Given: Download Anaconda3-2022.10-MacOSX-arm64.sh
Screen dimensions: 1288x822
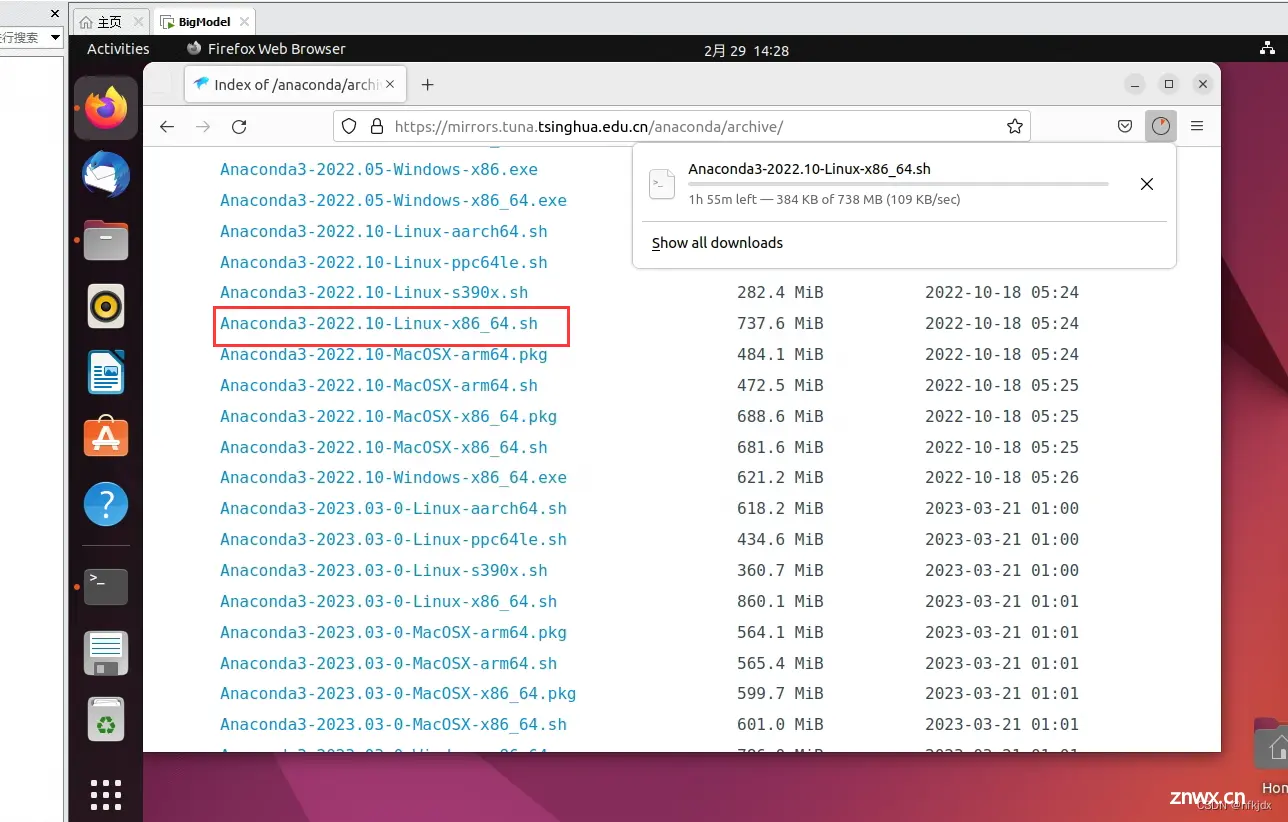Looking at the screenshot, I should tap(379, 386).
